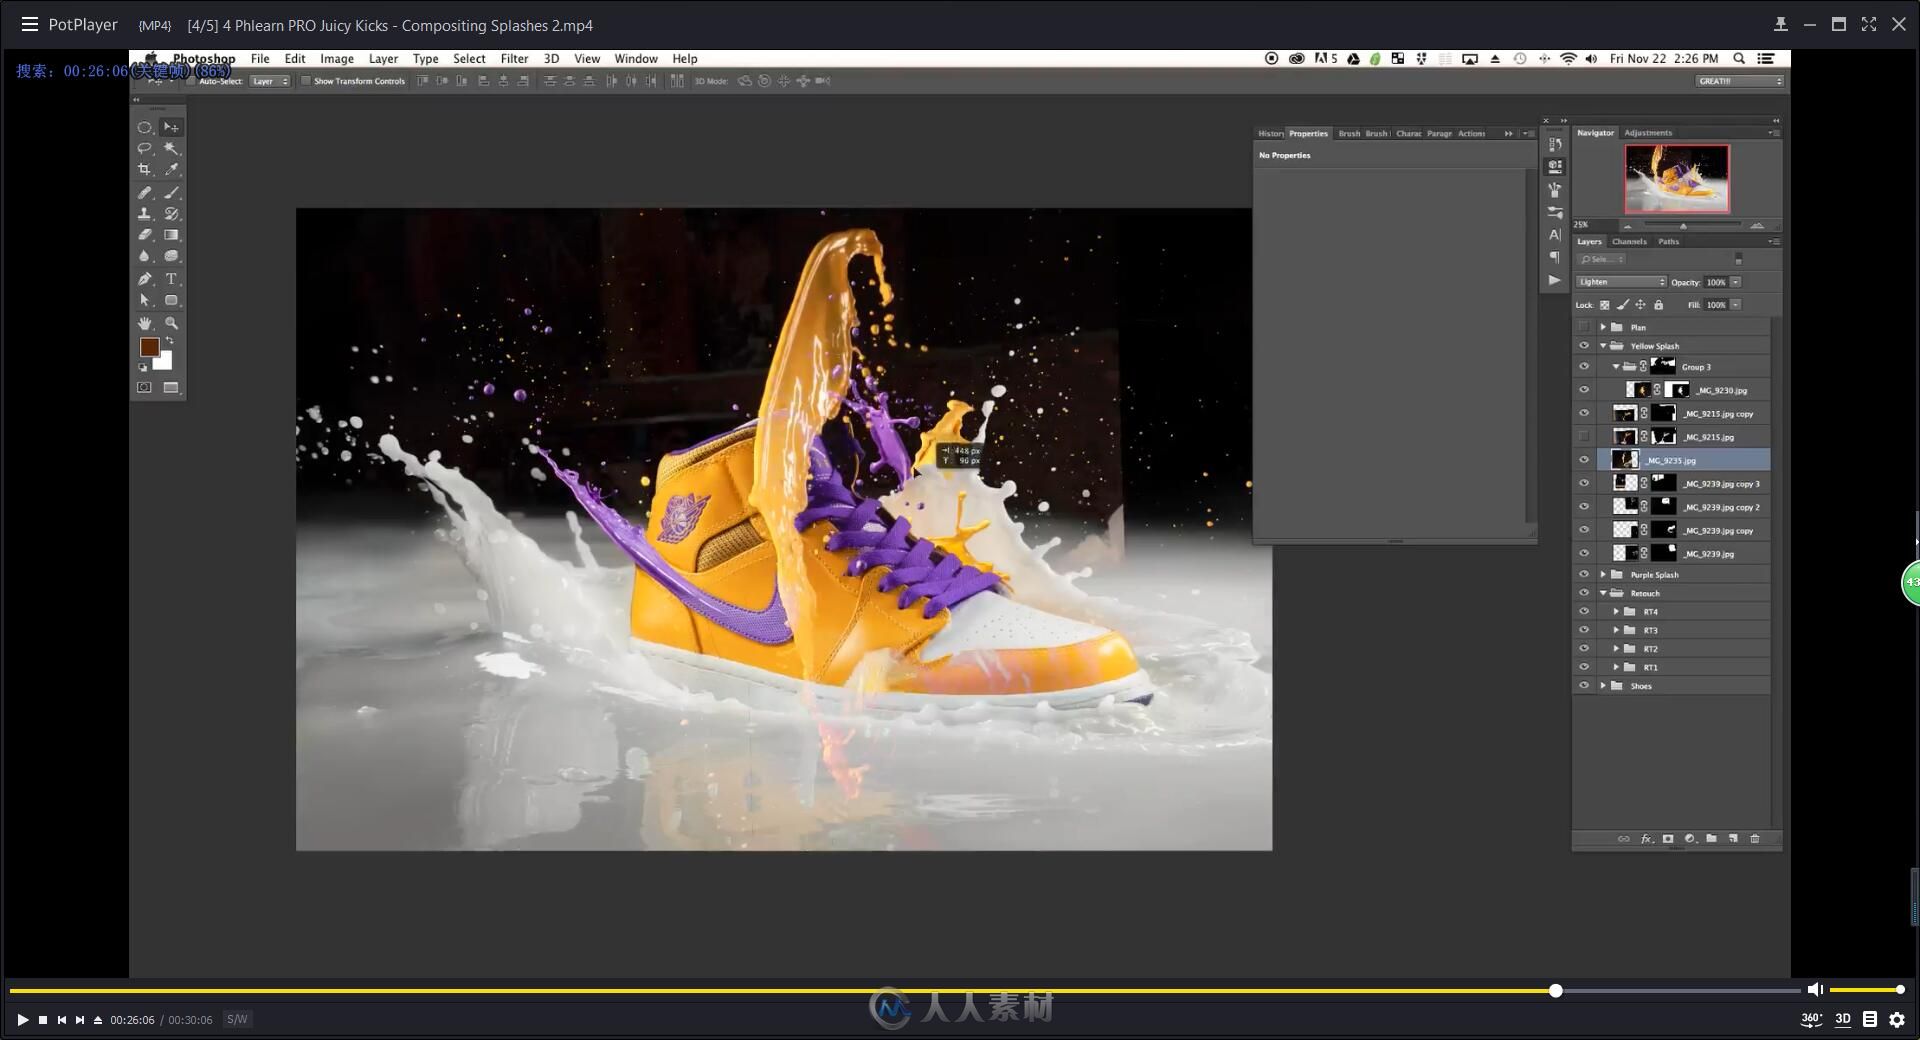The width and height of the screenshot is (1920, 1040).
Task: Swap foreground and background colors
Action: [x=169, y=341]
